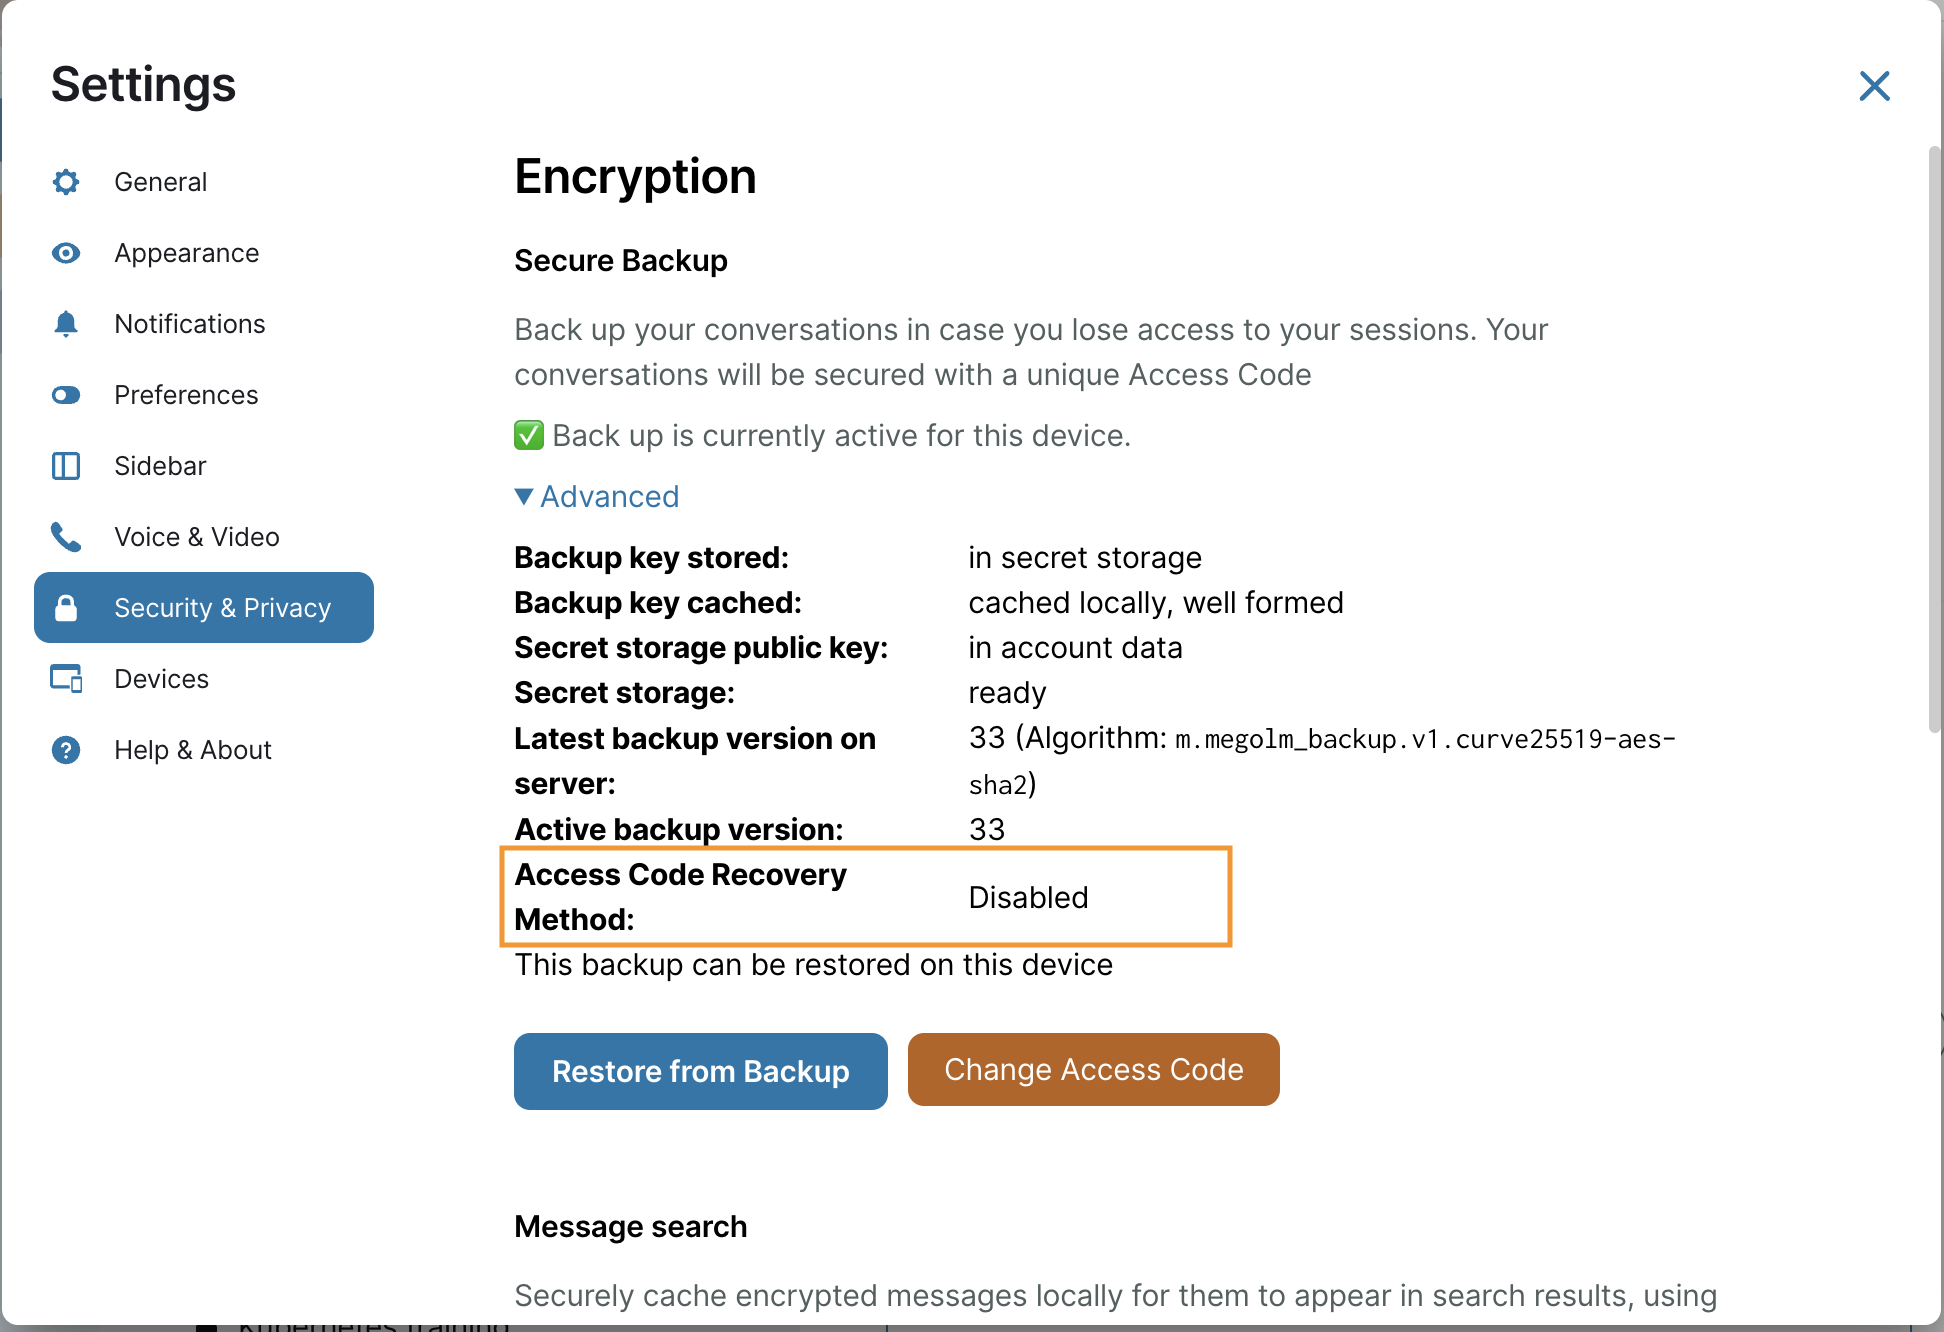Select the Appearance settings section

[x=186, y=253]
